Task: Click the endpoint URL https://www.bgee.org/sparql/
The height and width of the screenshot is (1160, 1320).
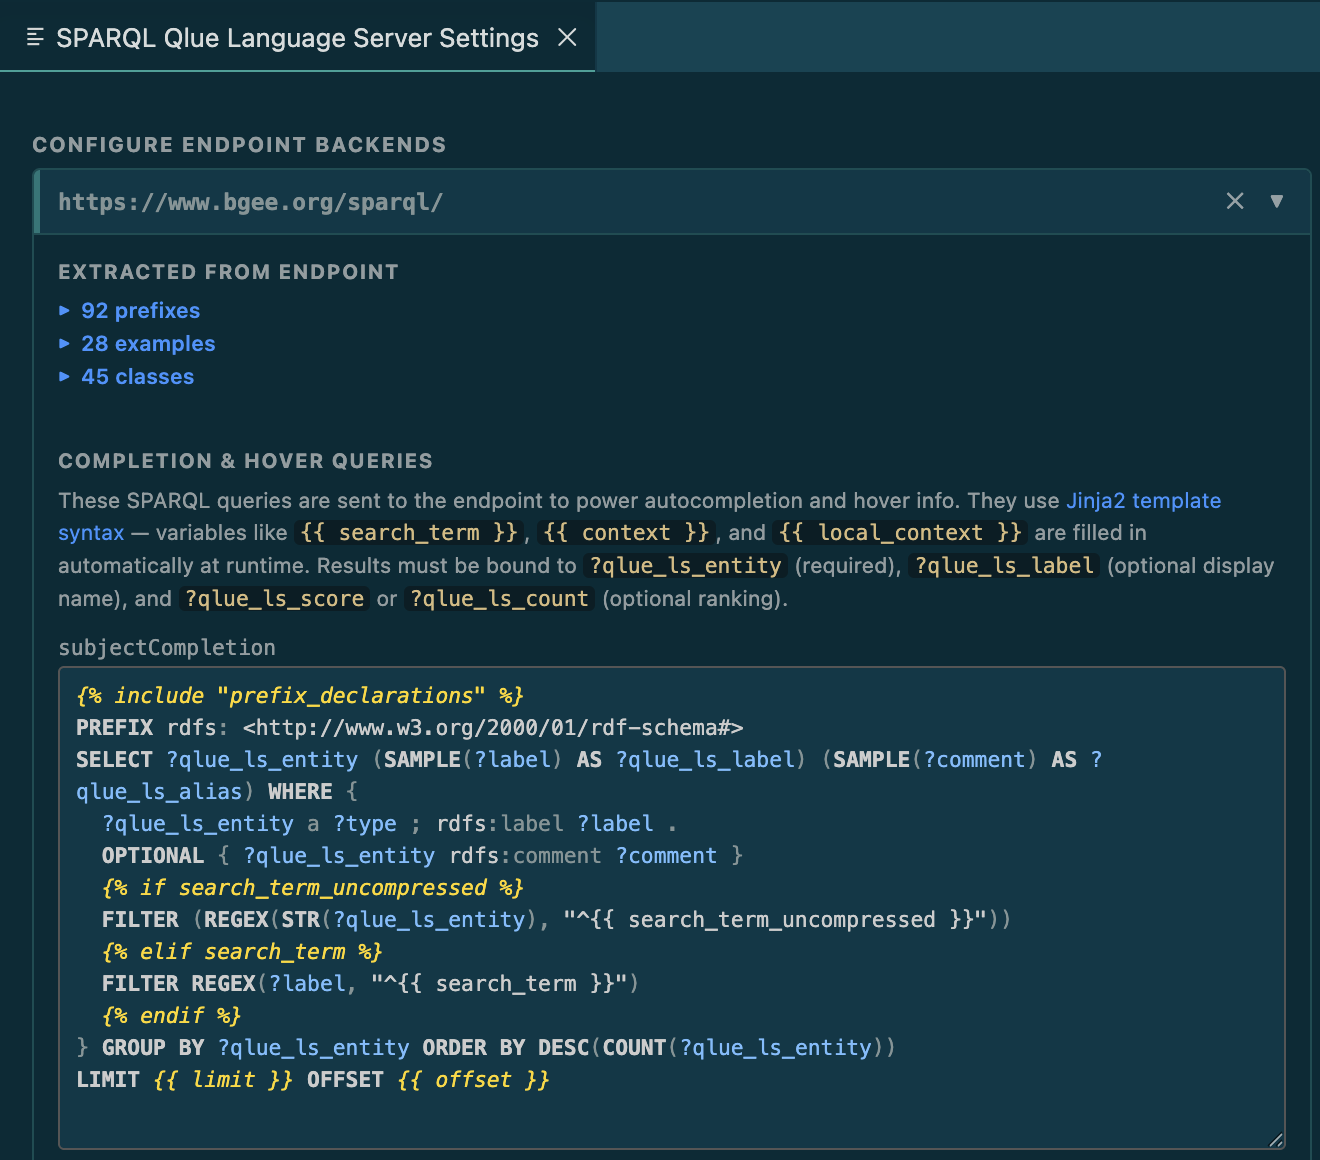Action: coord(250,202)
